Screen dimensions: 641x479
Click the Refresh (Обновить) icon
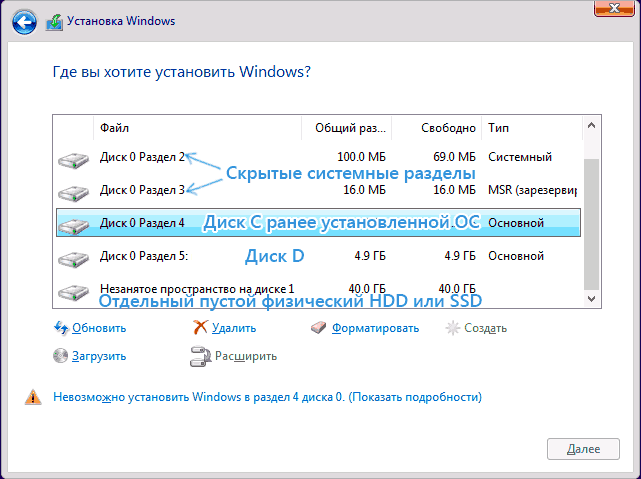pyautogui.click(x=61, y=327)
